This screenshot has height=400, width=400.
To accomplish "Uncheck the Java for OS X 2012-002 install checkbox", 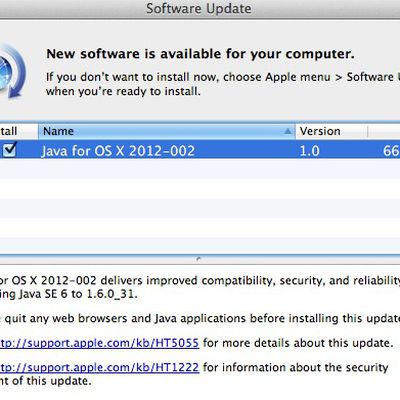I will tap(10, 150).
